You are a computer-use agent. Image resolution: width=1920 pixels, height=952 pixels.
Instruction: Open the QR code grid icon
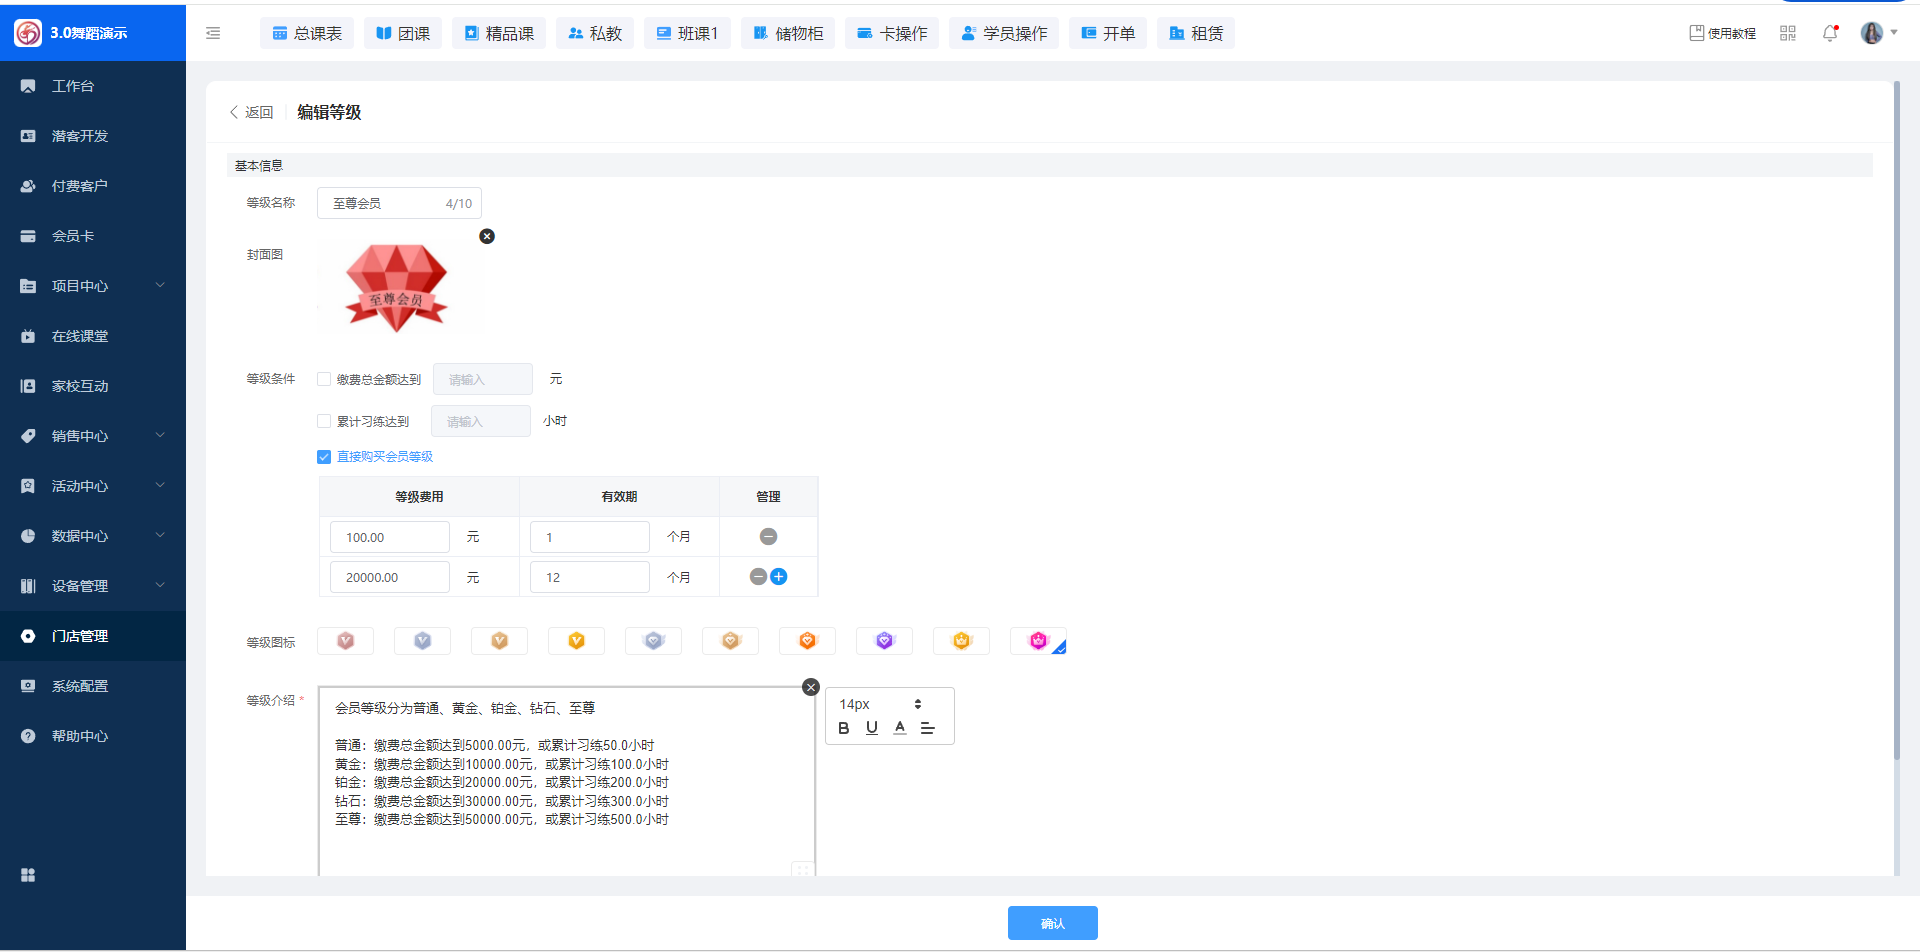coord(1788,33)
